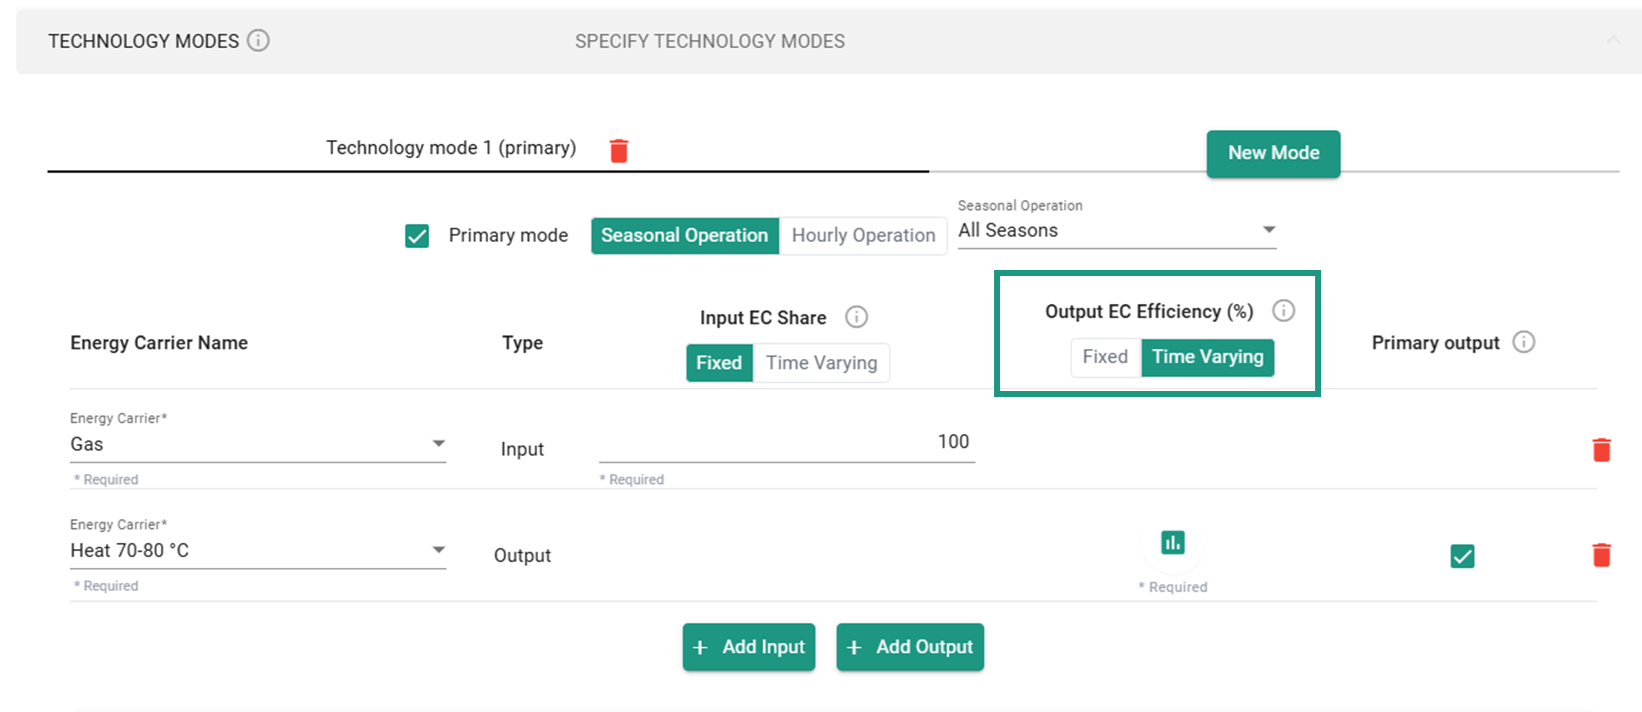This screenshot has width=1642, height=712.
Task: Click info icon next to Output EC Efficiency
Action: [1283, 311]
